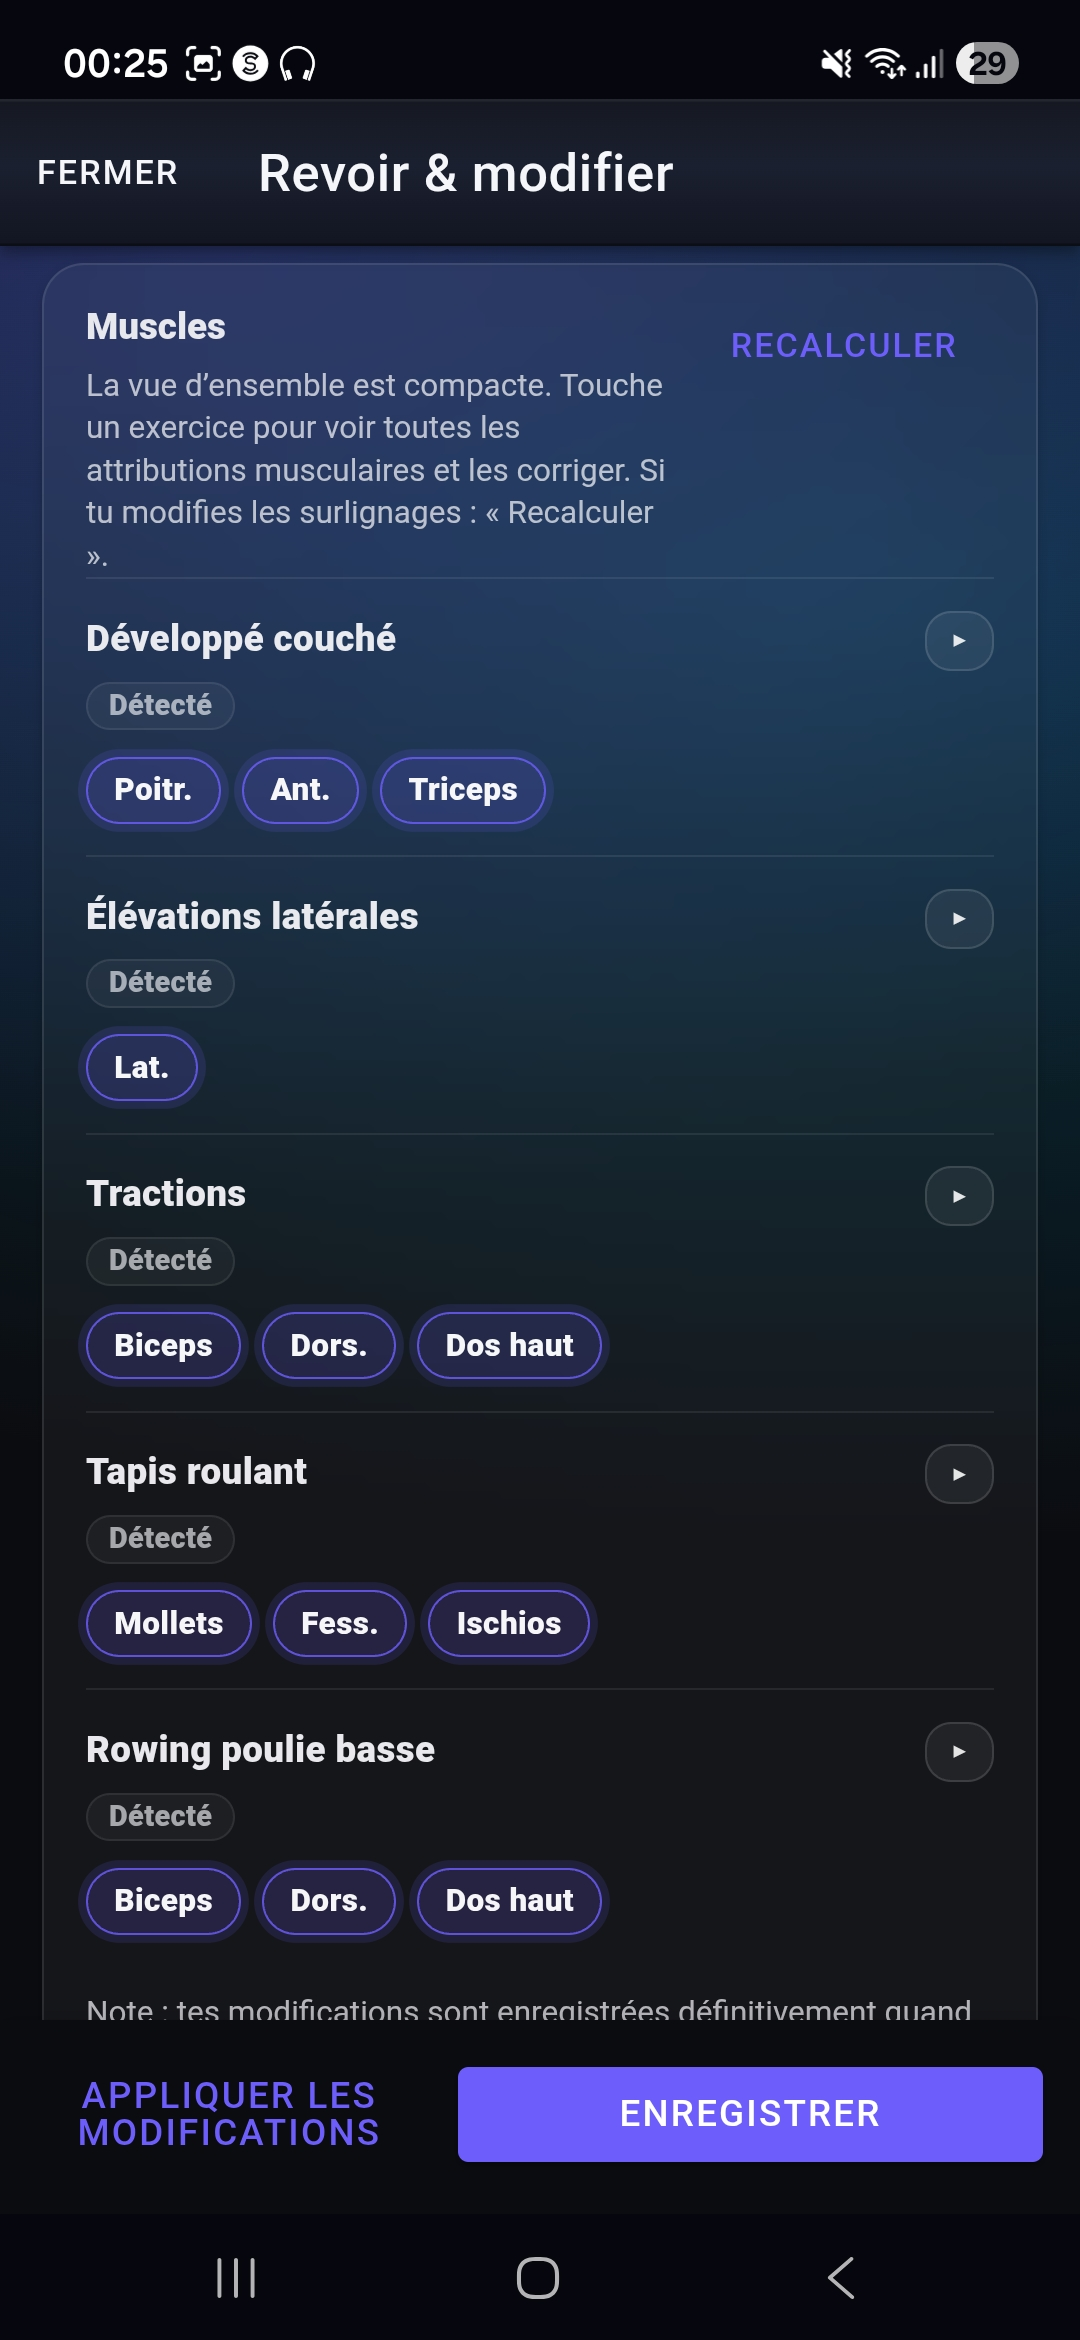Open the recent apps navigation icon

(236, 2278)
